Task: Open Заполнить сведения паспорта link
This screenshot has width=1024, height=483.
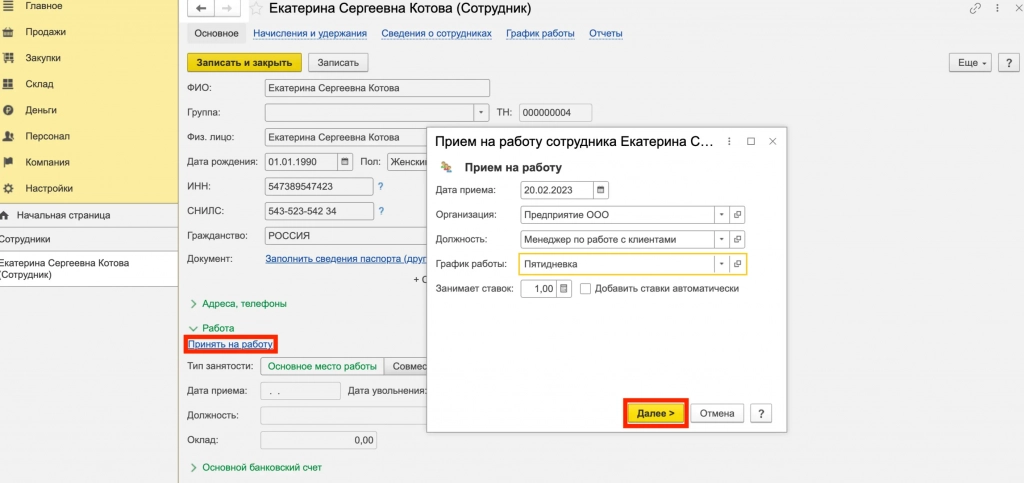Action: [345, 258]
